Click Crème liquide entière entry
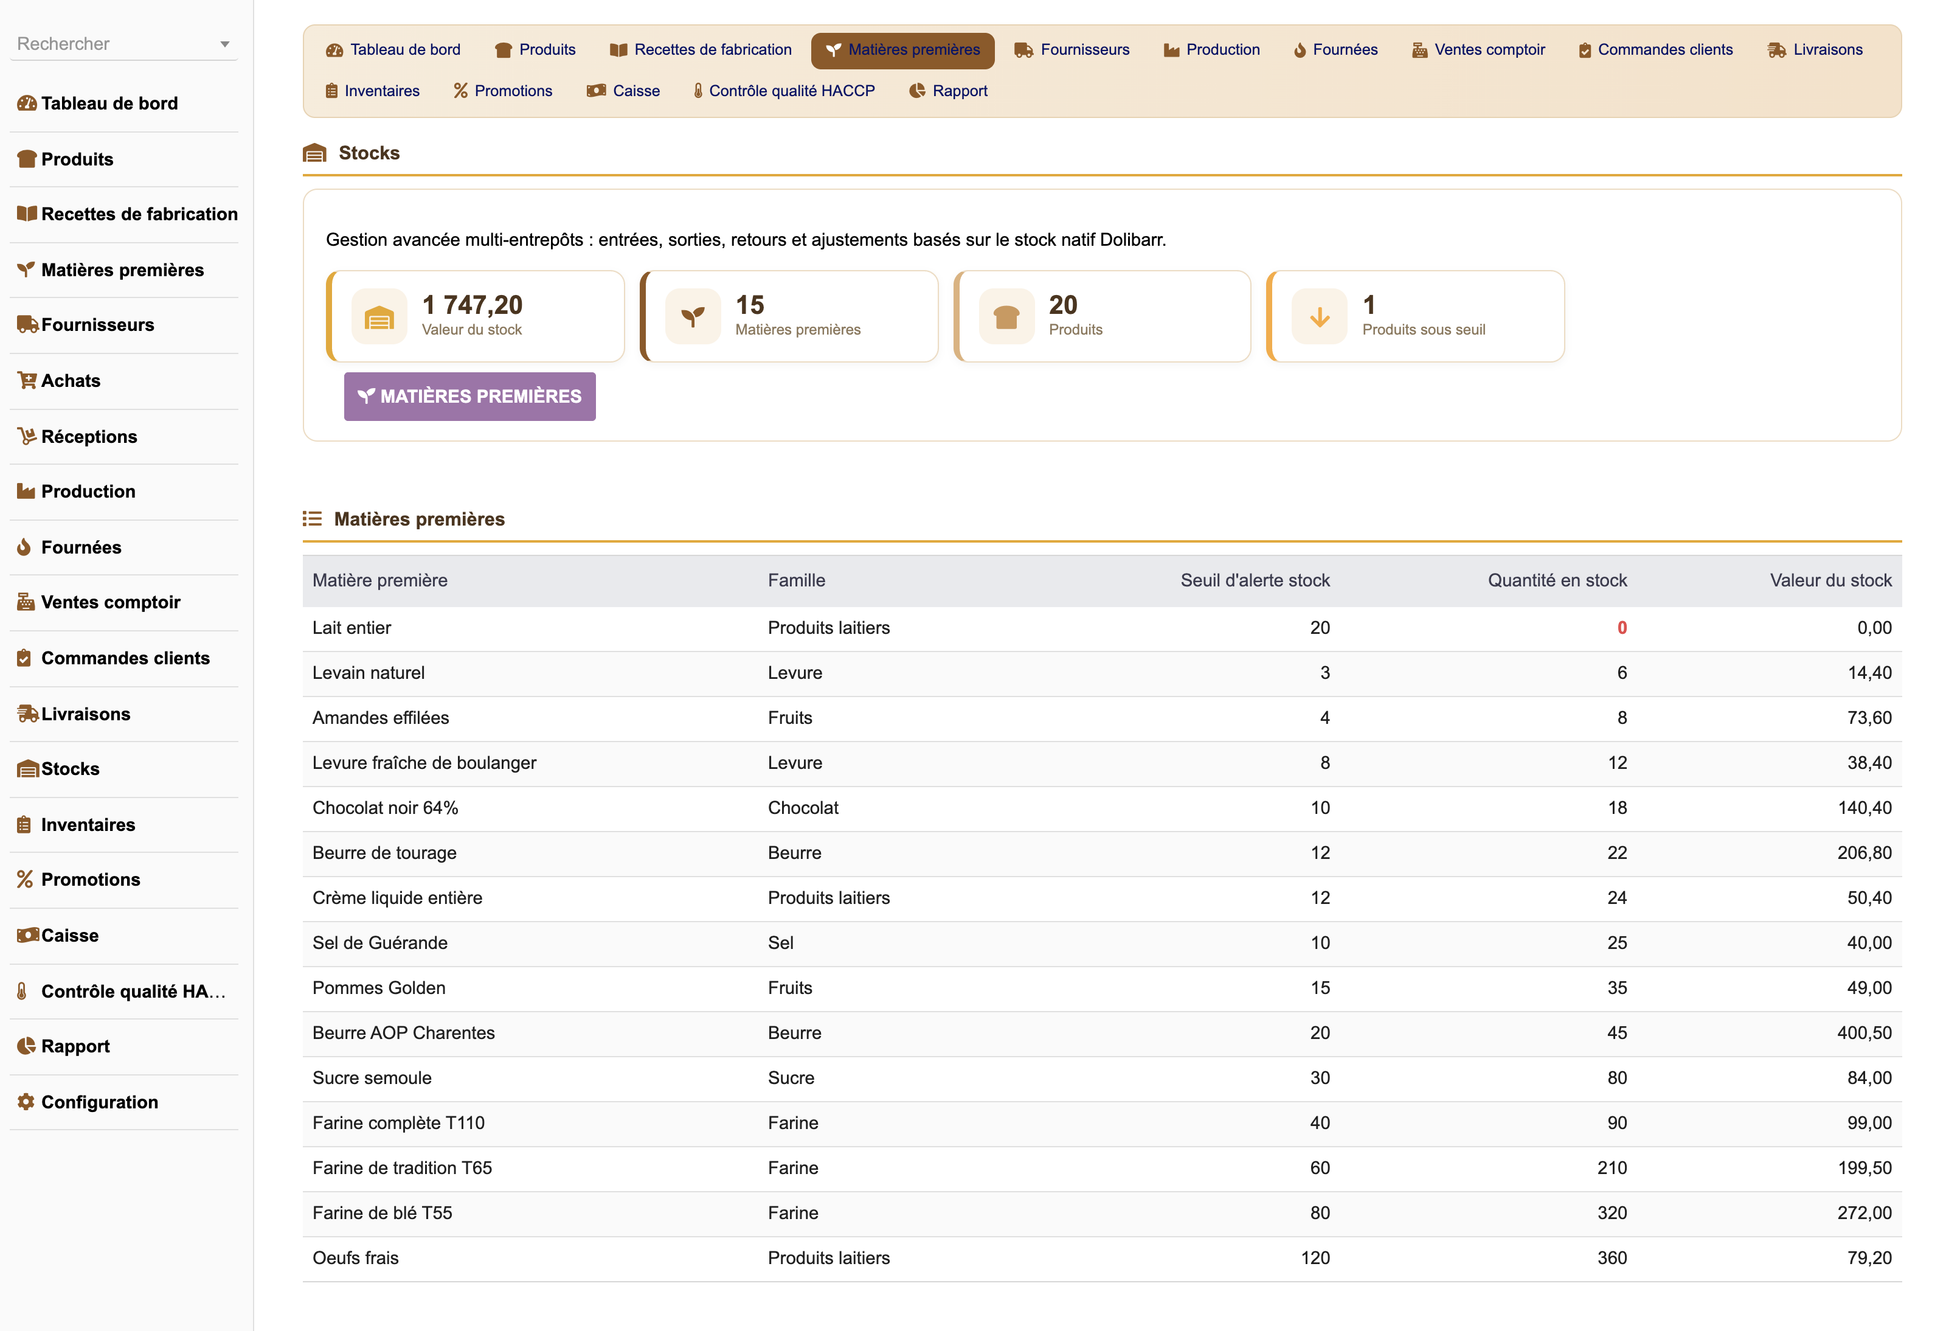This screenshot has width=1946, height=1331. click(x=398, y=898)
